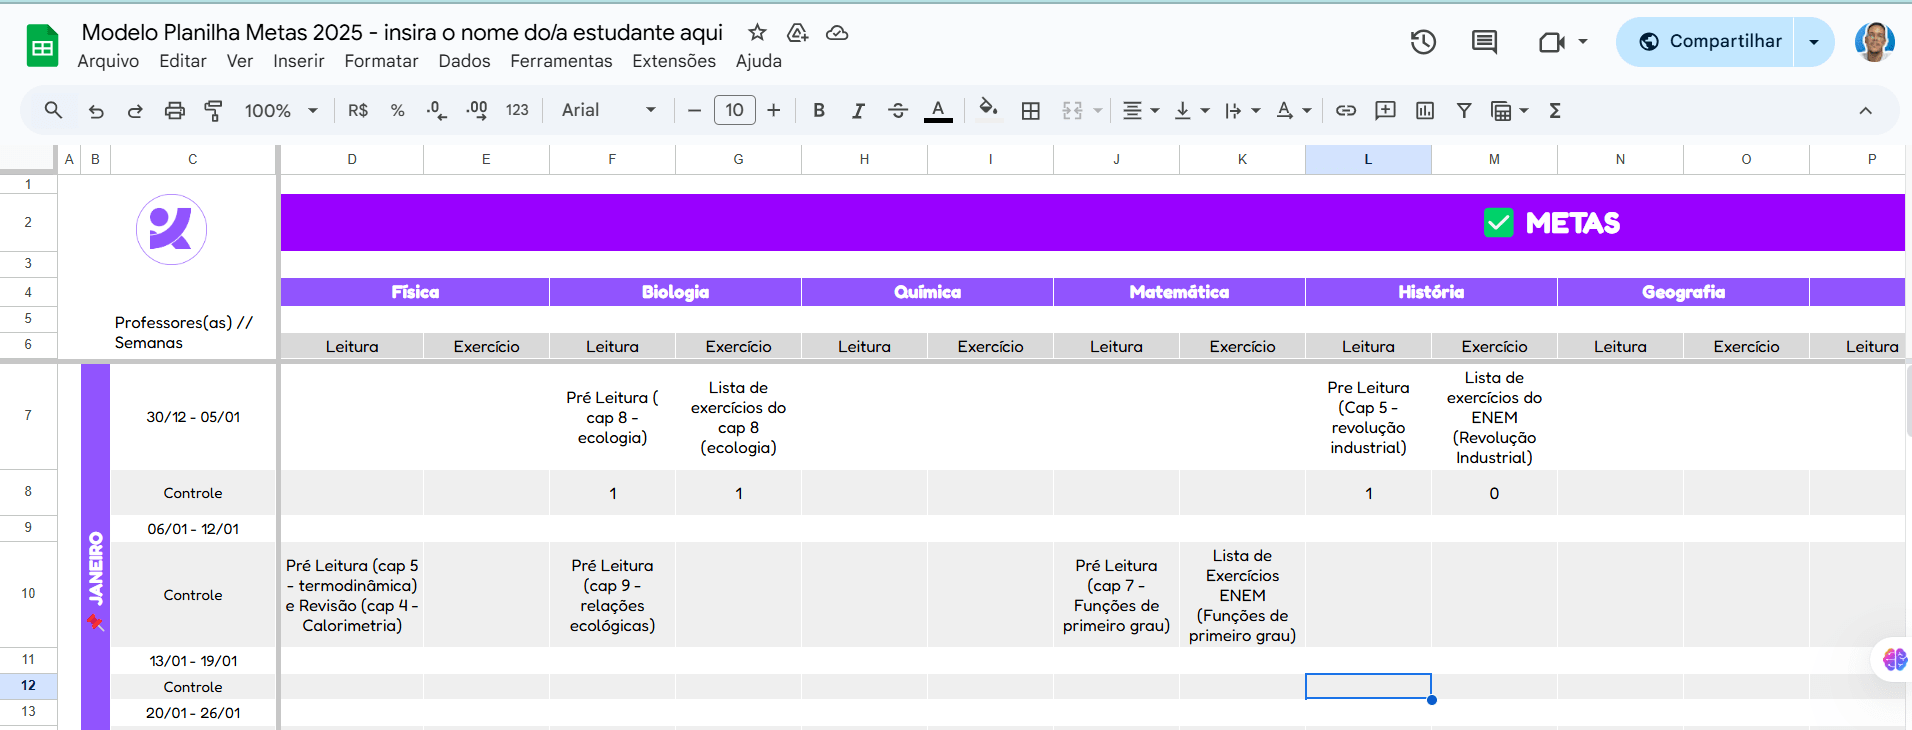Open the zoom 100% dropdown

(281, 110)
